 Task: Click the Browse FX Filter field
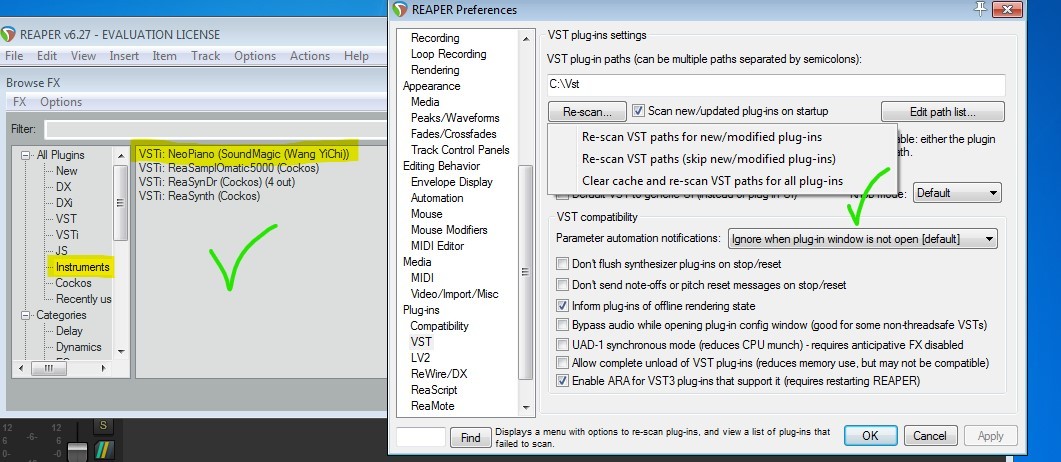coord(215,129)
